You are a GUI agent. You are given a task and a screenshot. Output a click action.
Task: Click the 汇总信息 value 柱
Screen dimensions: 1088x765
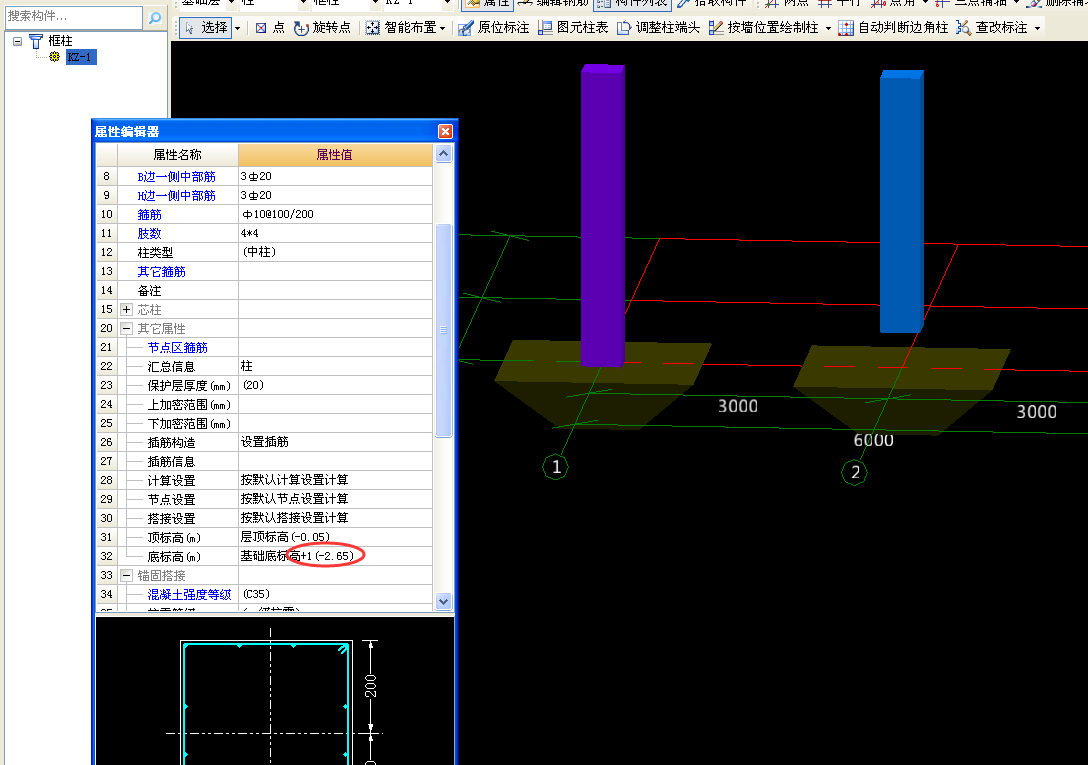(335, 367)
